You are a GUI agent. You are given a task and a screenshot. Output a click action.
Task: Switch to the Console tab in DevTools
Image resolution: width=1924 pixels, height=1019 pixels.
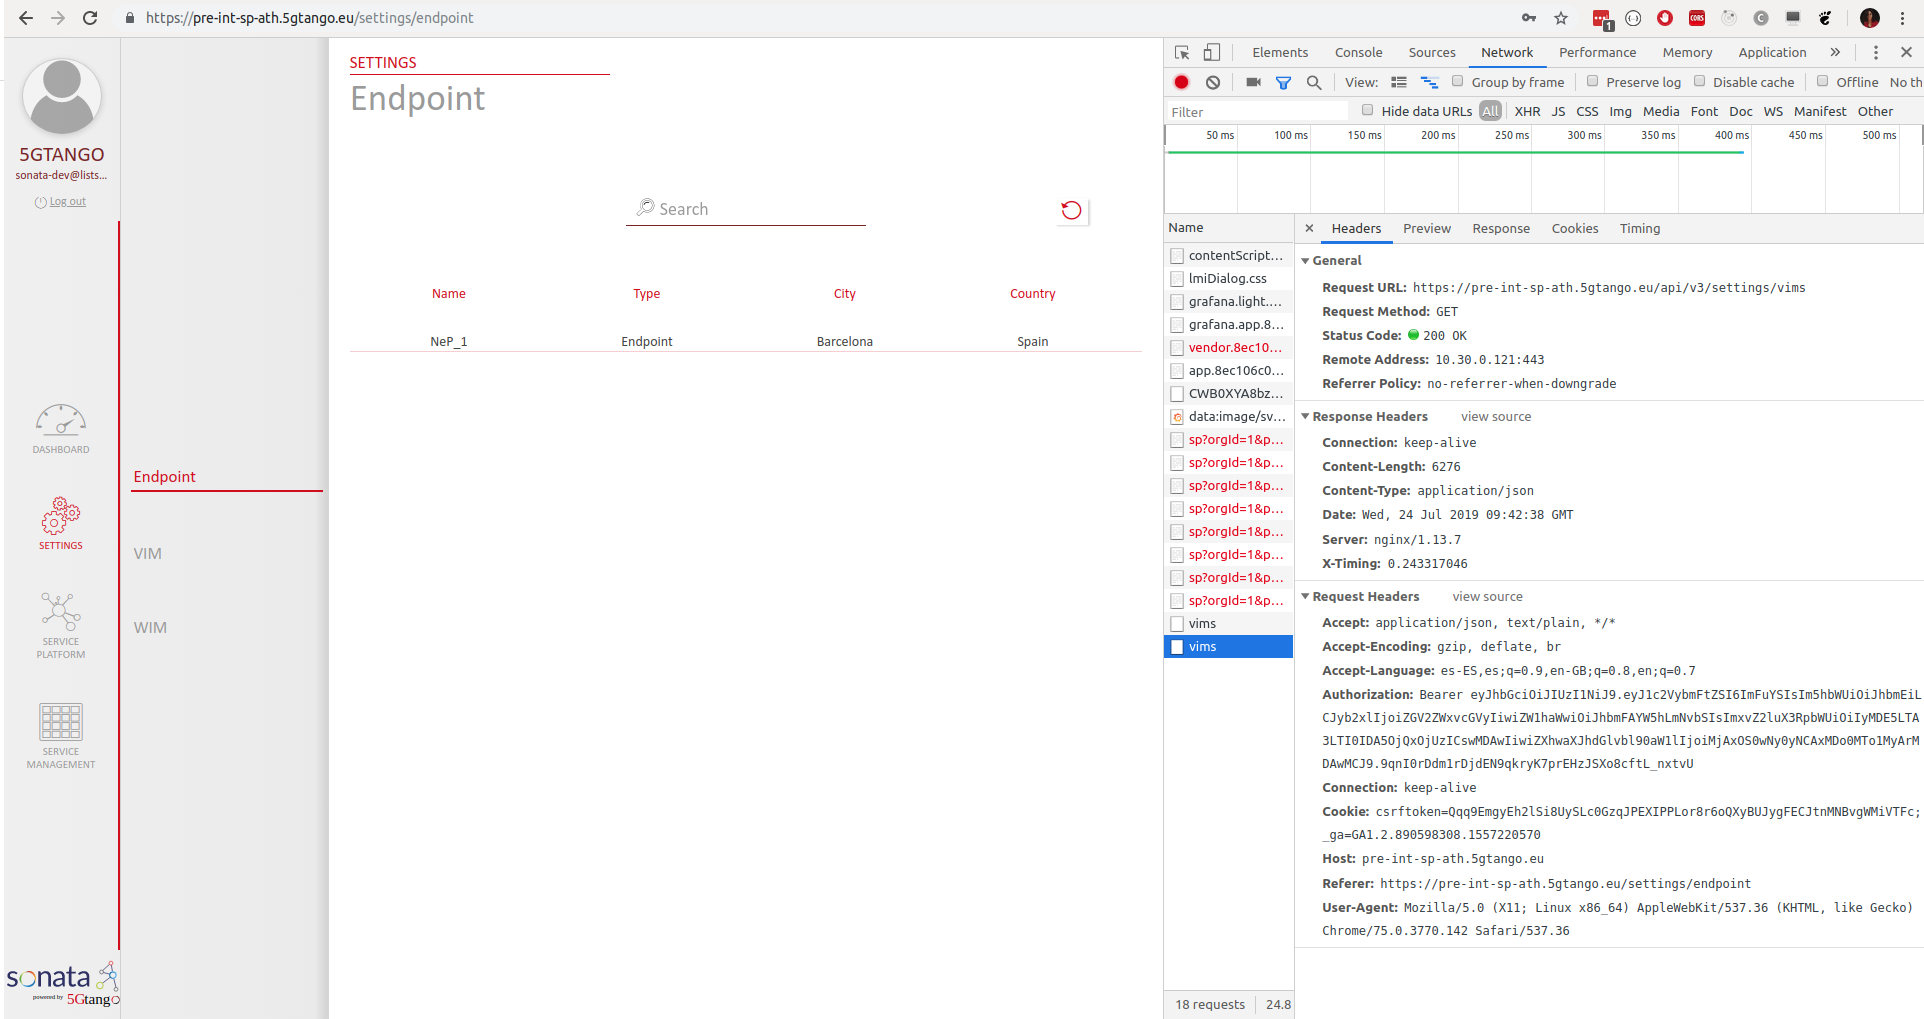point(1358,52)
